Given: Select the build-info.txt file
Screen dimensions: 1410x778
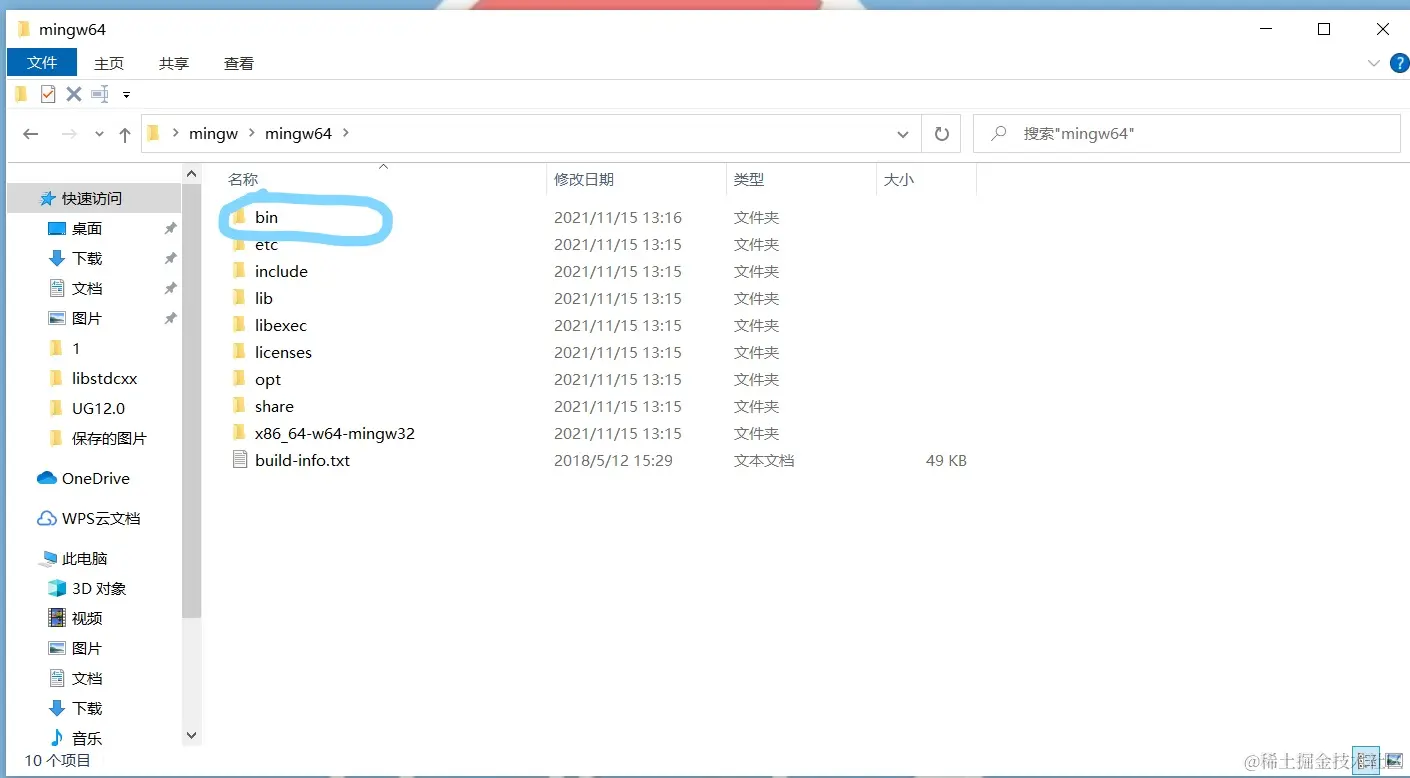Looking at the screenshot, I should point(302,460).
